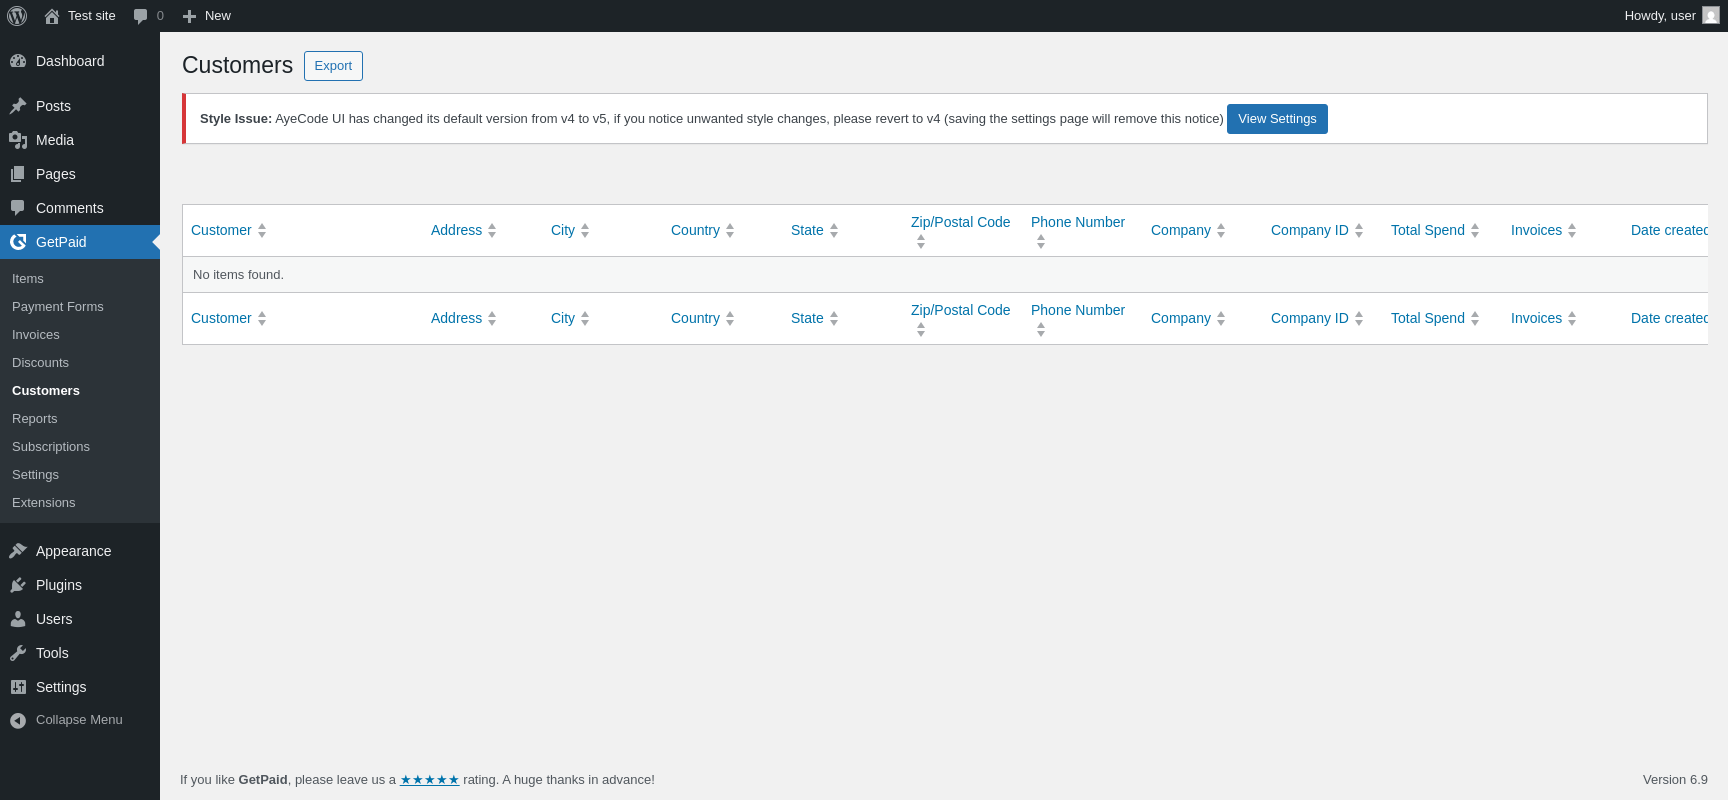Image resolution: width=1728 pixels, height=800 pixels.
Task: Sort the table by the Customer header
Action: point(222,230)
